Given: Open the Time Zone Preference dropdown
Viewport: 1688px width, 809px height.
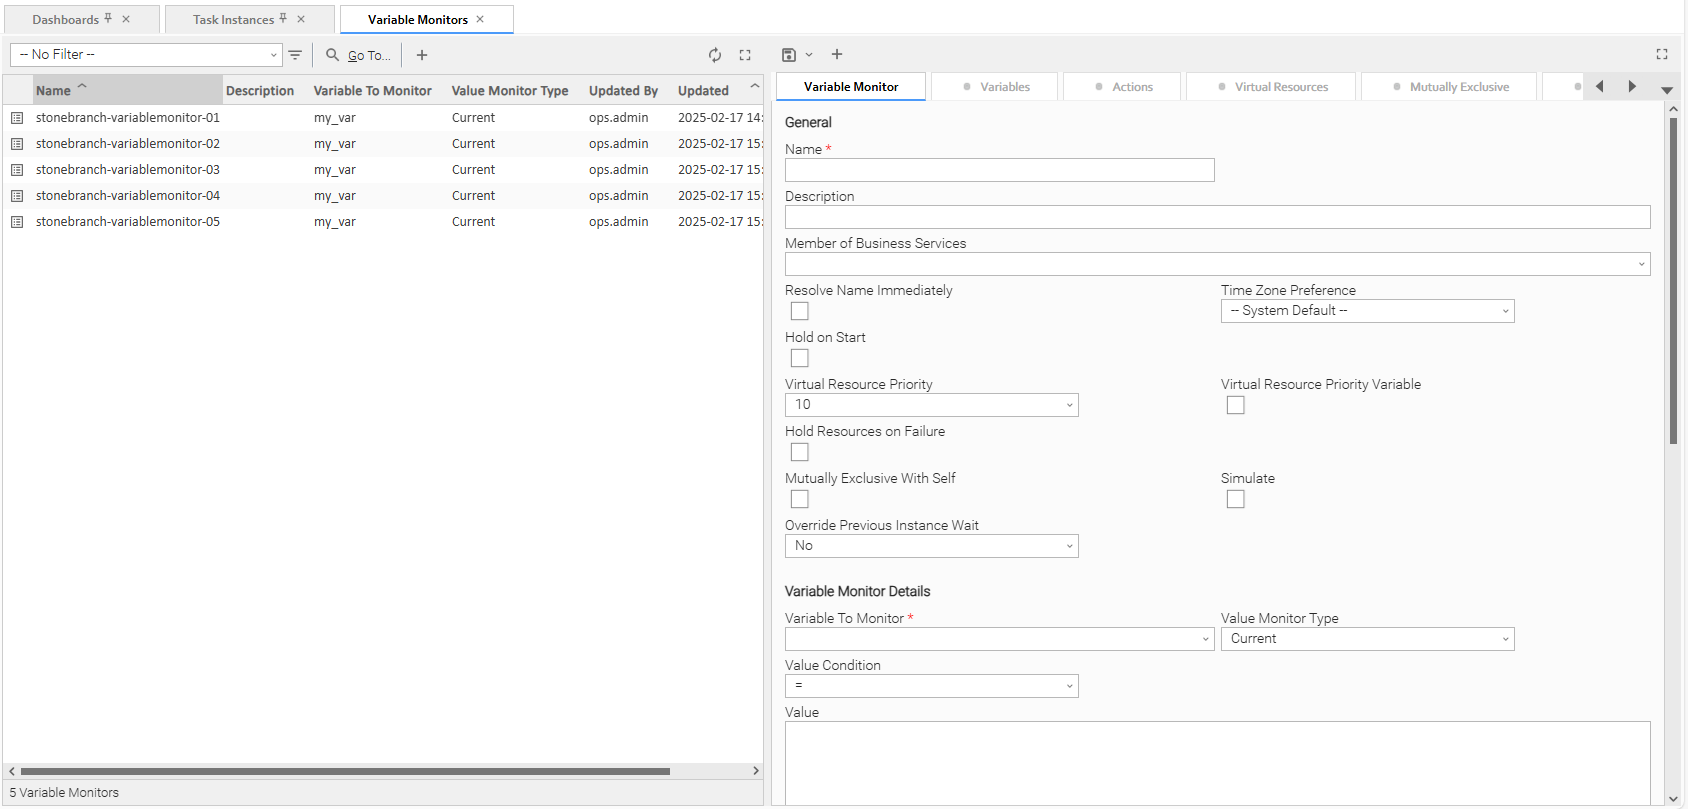Looking at the screenshot, I should [x=1367, y=311].
